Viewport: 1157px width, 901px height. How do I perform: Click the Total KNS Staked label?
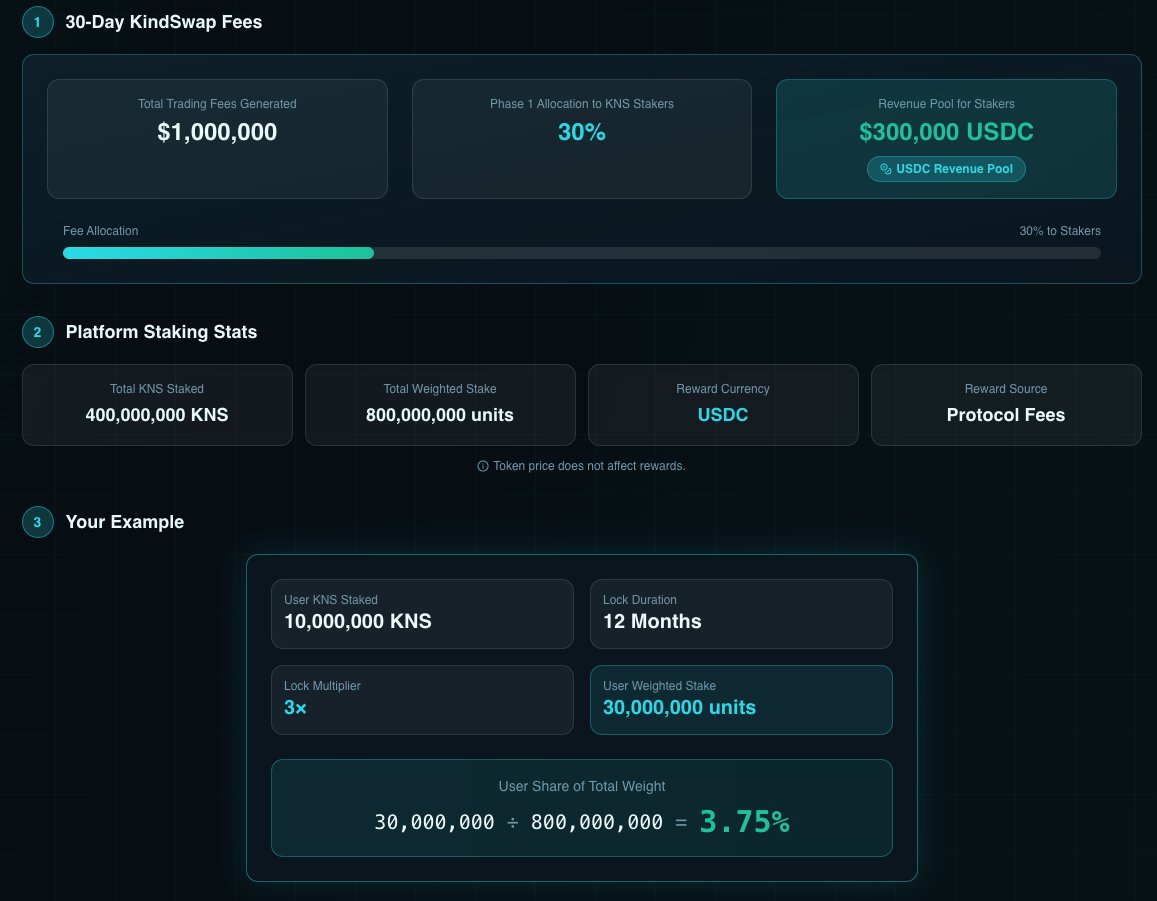(156, 389)
